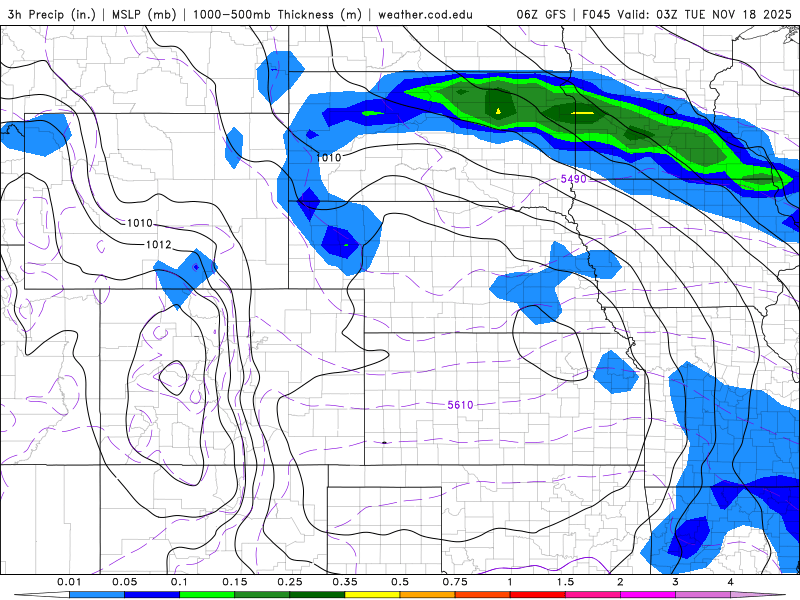The height and width of the screenshot is (600, 800).
Task: Click the orange colorbar swatch after 0.5
Action: click(428, 595)
